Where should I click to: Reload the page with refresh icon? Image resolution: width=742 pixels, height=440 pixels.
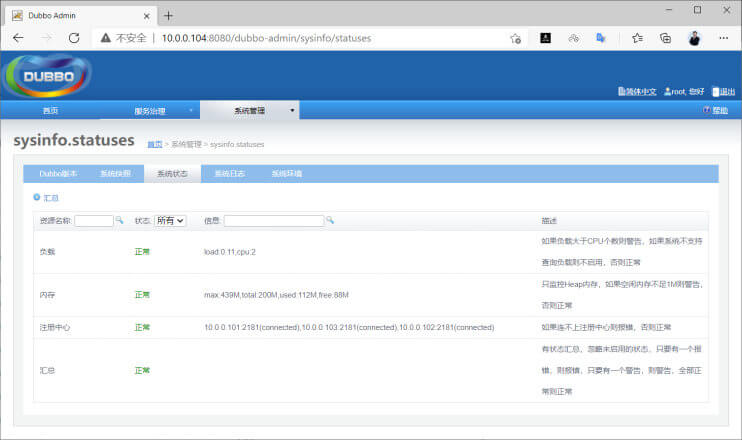click(x=74, y=38)
